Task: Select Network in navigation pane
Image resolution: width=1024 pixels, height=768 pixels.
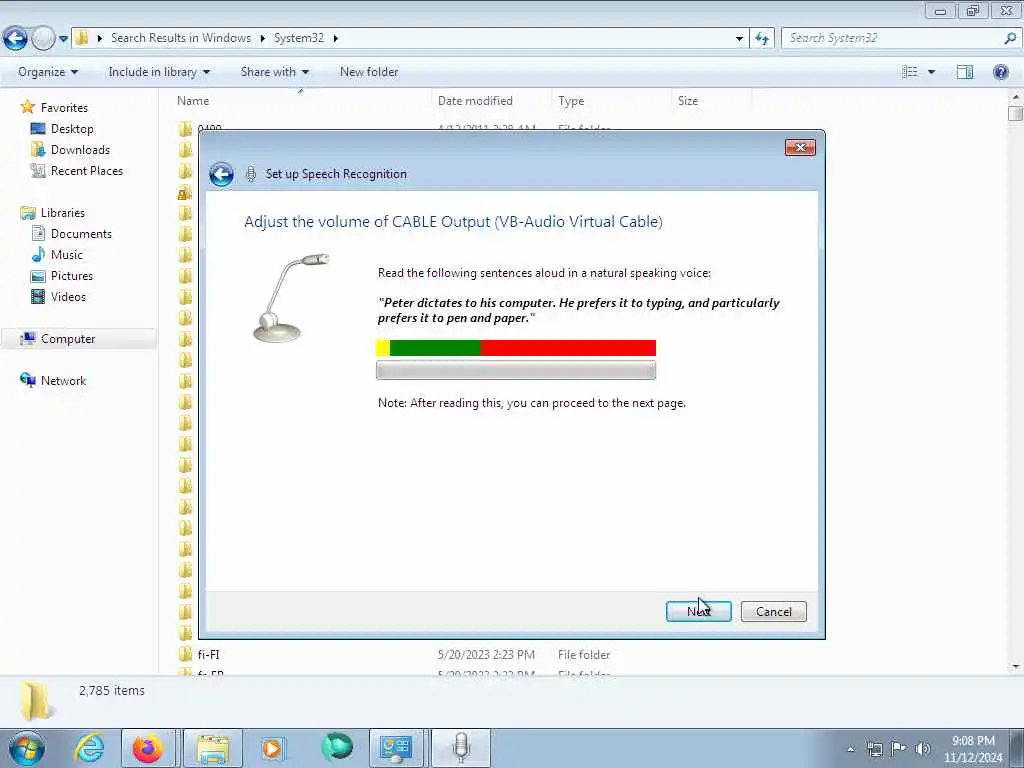Action: 63,381
